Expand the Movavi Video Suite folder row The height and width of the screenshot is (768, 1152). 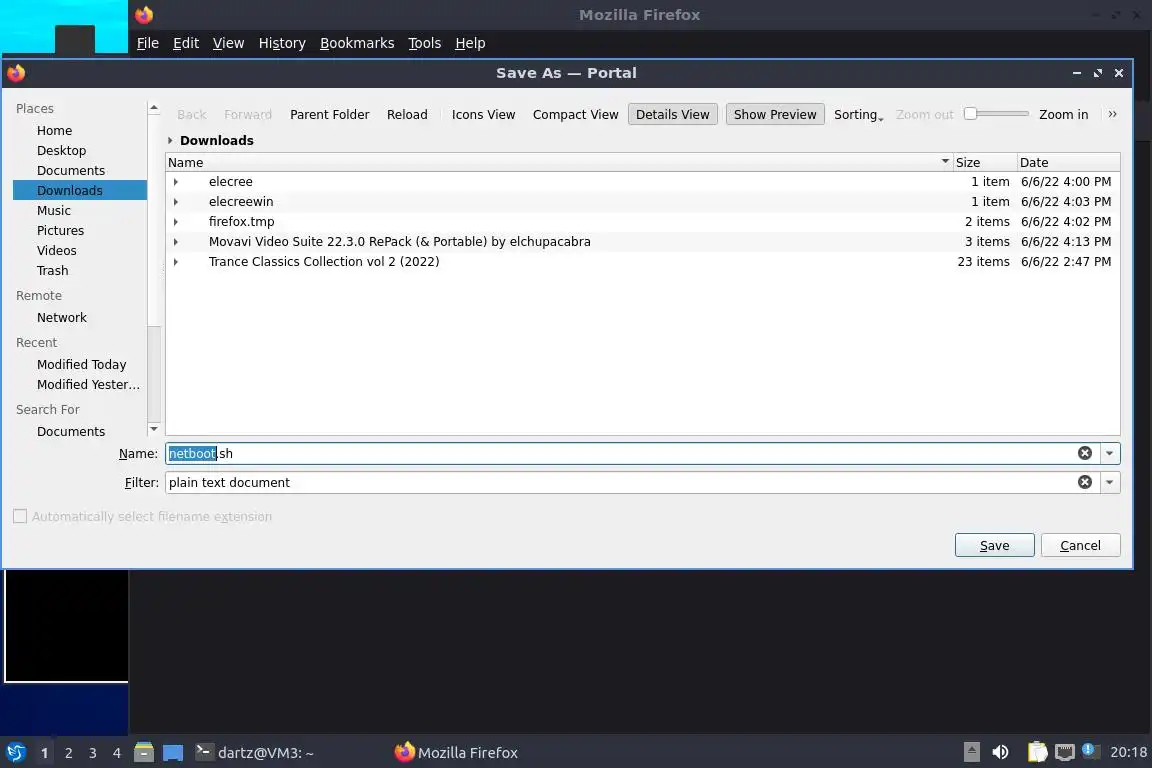[176, 241]
